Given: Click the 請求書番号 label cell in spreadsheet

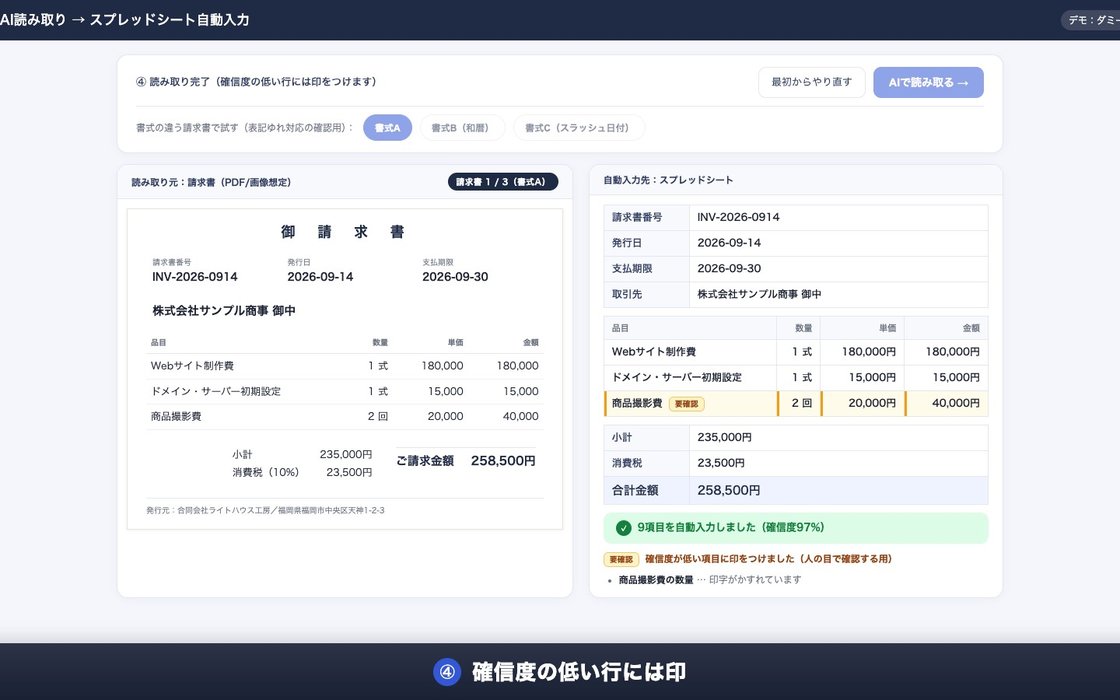Looking at the screenshot, I should click(x=646, y=217).
